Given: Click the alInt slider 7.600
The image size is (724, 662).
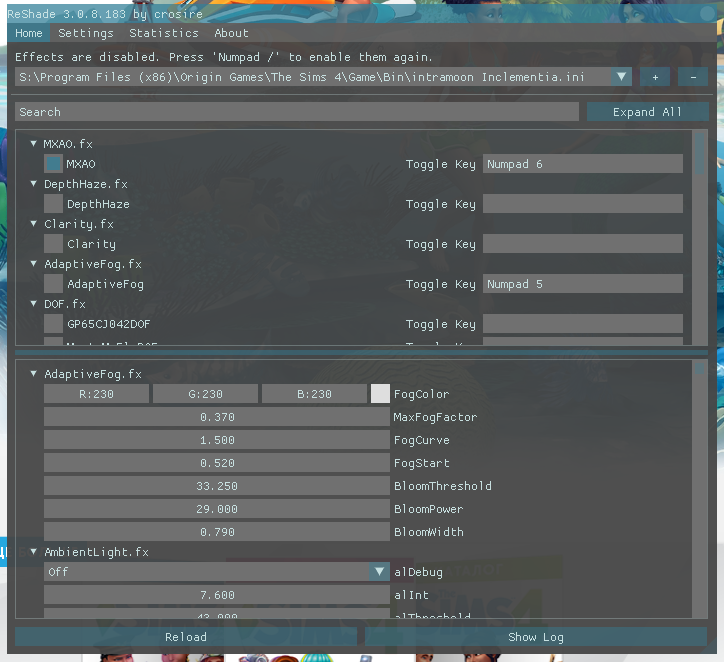Looking at the screenshot, I should [217, 595].
